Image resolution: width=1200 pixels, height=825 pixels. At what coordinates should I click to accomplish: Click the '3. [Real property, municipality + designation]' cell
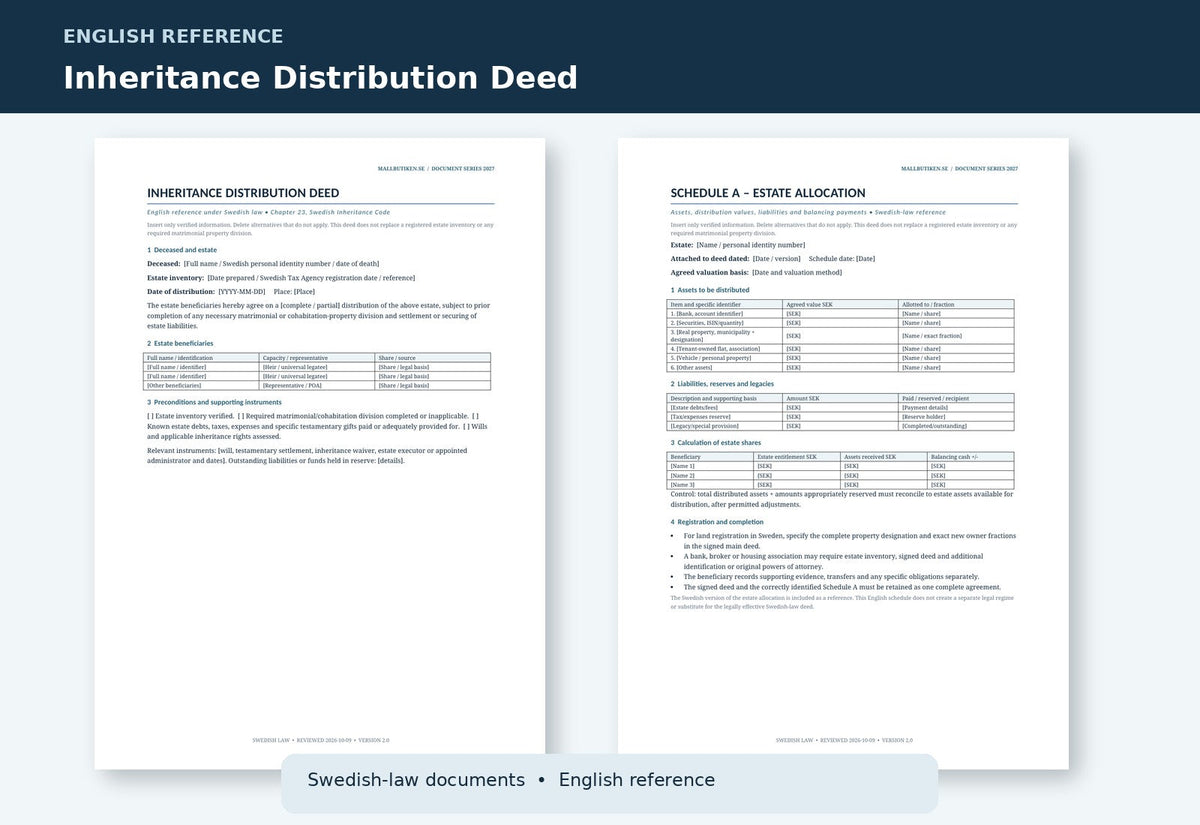coord(725,336)
